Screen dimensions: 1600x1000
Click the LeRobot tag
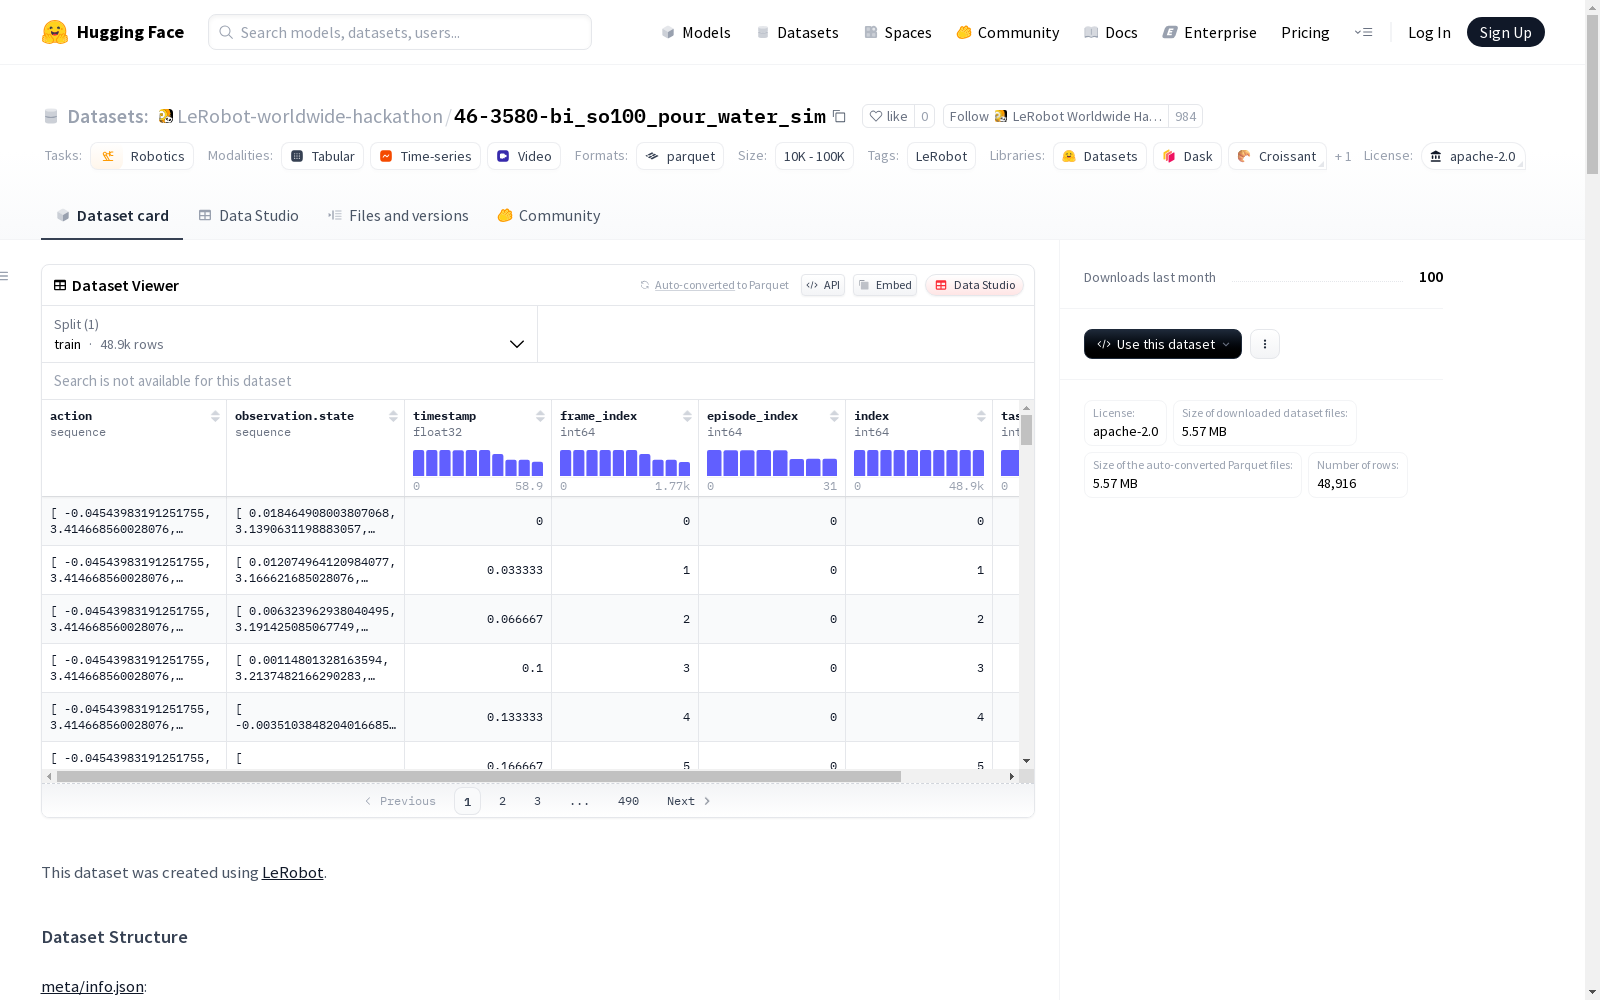point(941,156)
